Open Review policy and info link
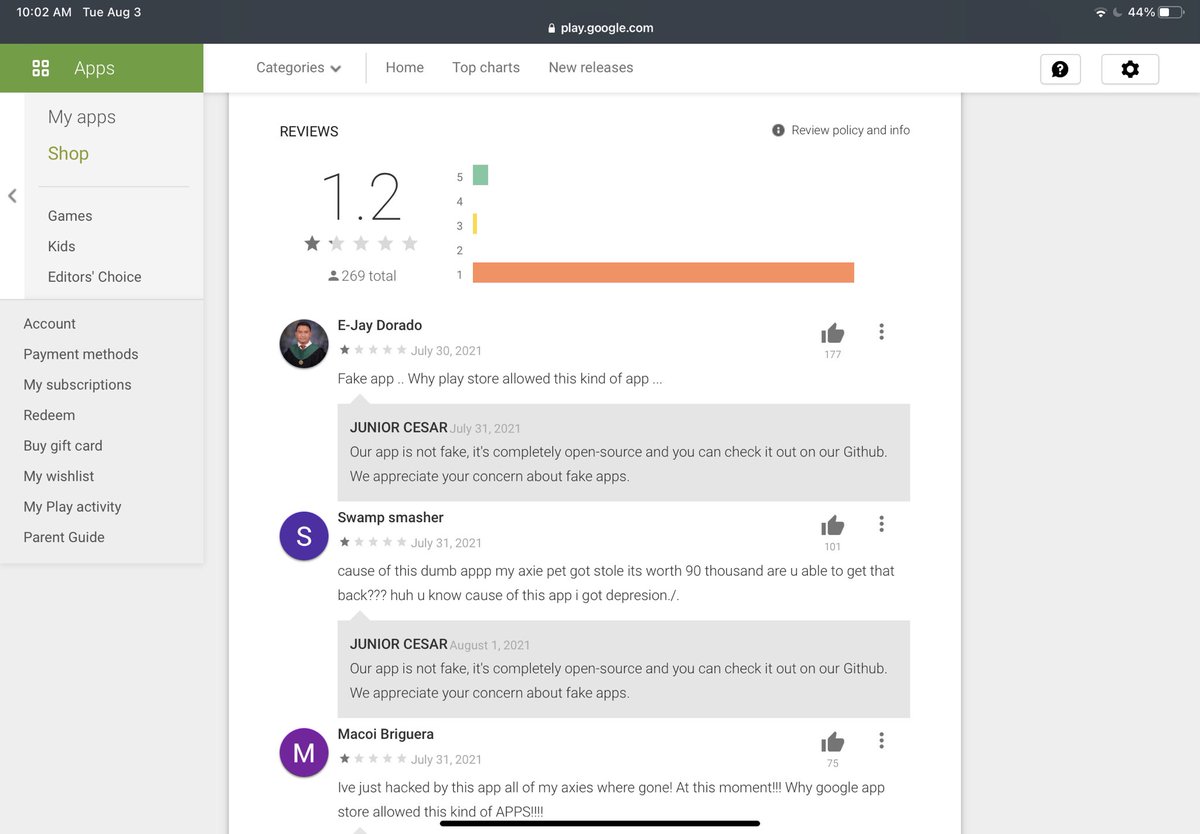The image size is (1200, 834). coord(851,130)
